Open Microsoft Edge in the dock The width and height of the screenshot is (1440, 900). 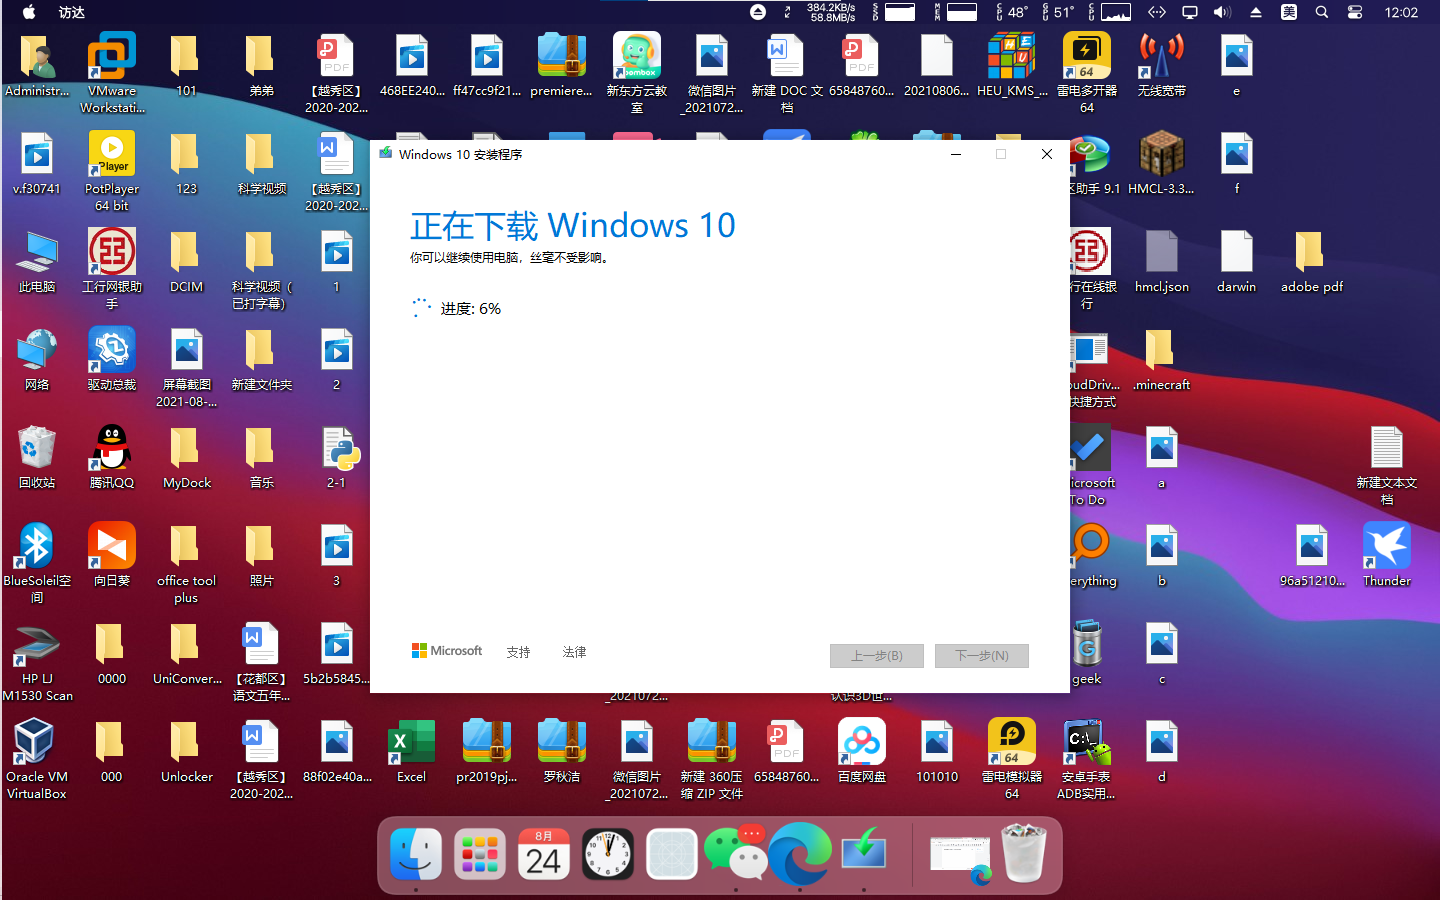tap(799, 854)
